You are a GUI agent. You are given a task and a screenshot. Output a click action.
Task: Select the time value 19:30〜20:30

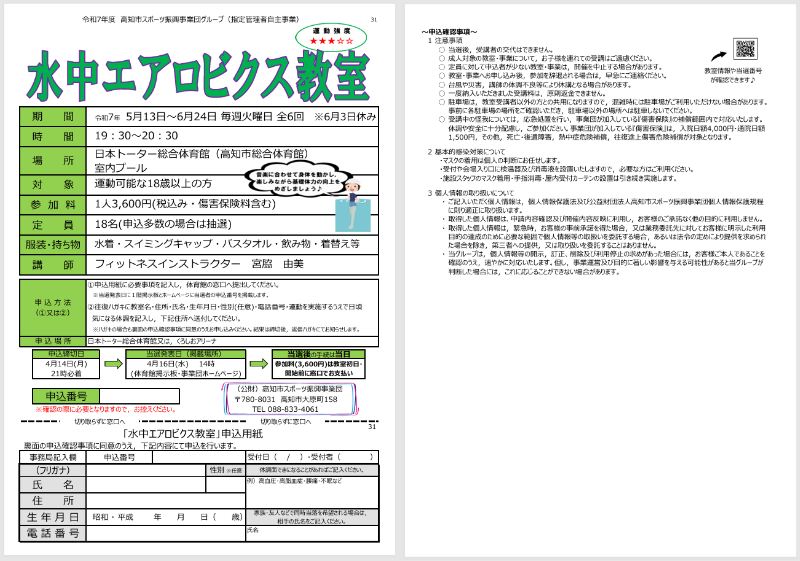coord(136,136)
